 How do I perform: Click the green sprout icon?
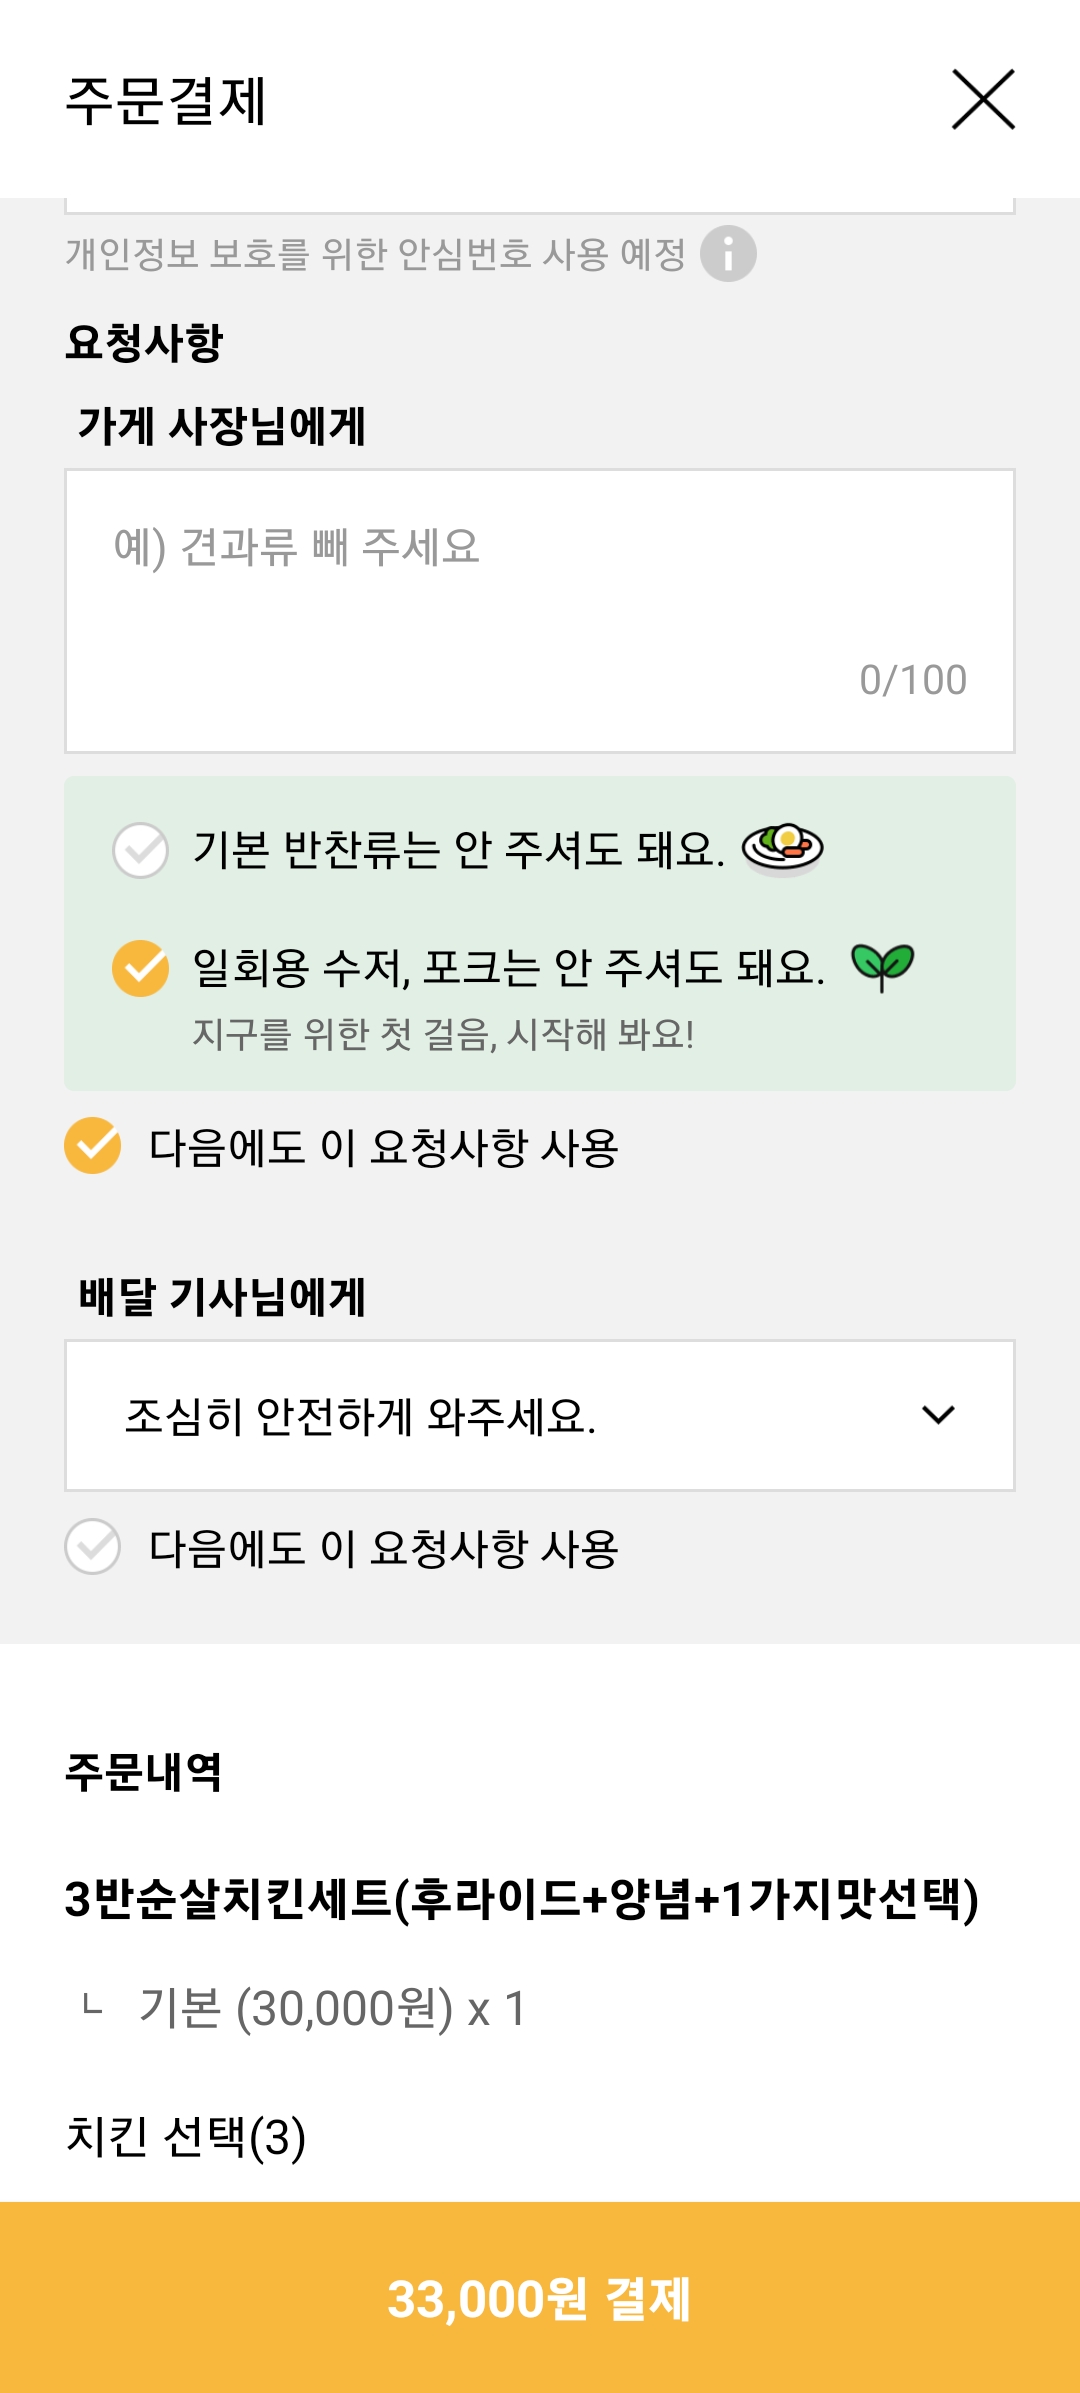click(x=882, y=966)
